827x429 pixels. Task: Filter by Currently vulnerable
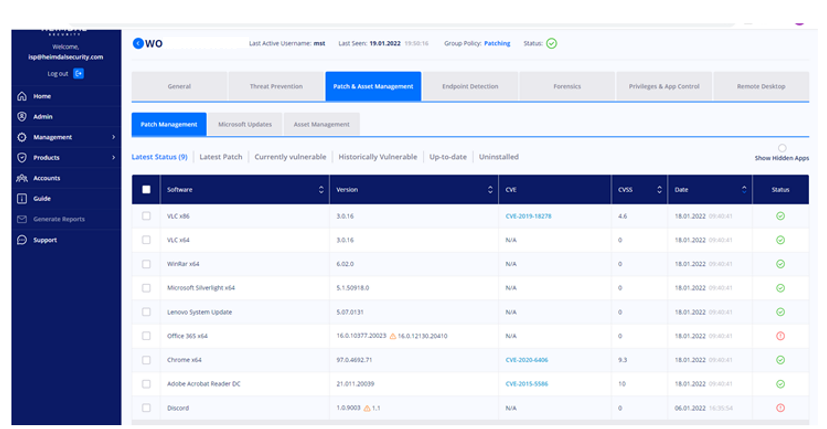[290, 157]
